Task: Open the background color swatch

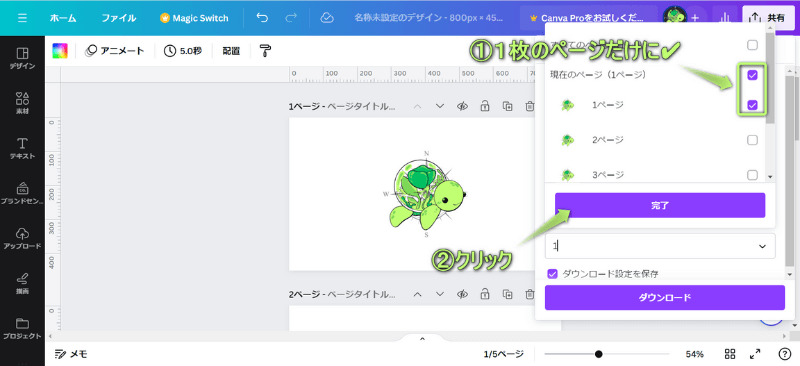Action: [60, 51]
